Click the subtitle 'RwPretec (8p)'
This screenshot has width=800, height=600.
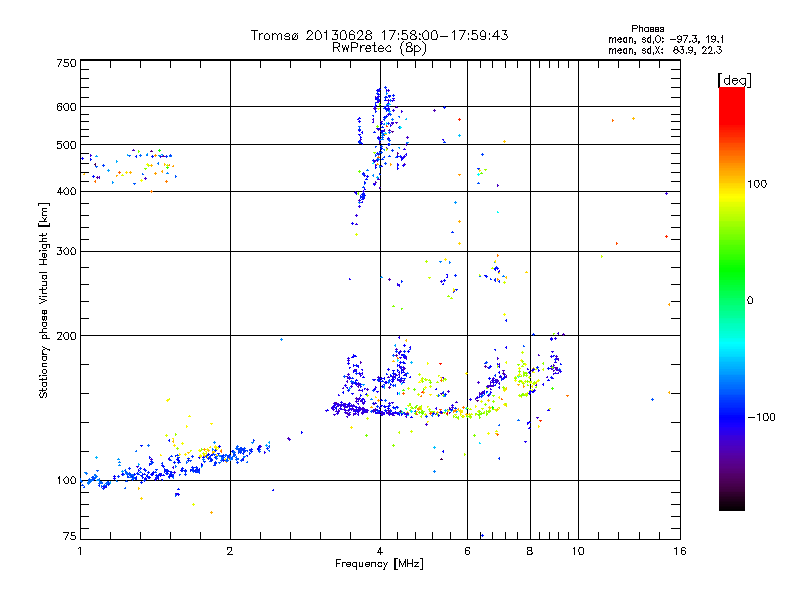(379, 48)
